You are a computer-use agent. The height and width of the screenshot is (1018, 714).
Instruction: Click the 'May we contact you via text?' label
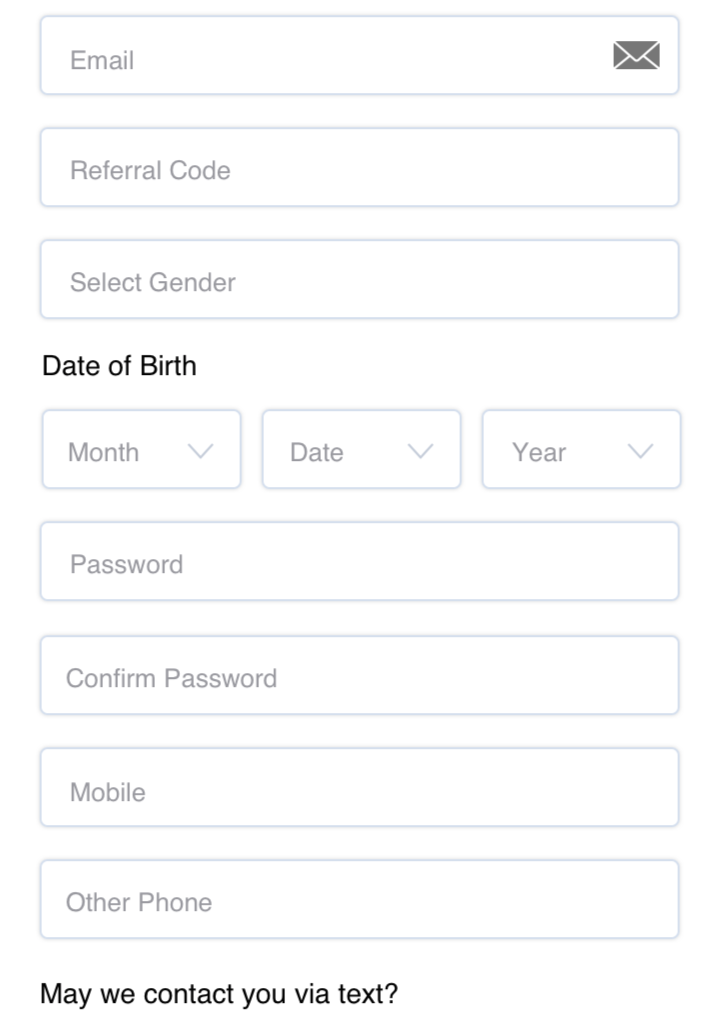coord(219,994)
